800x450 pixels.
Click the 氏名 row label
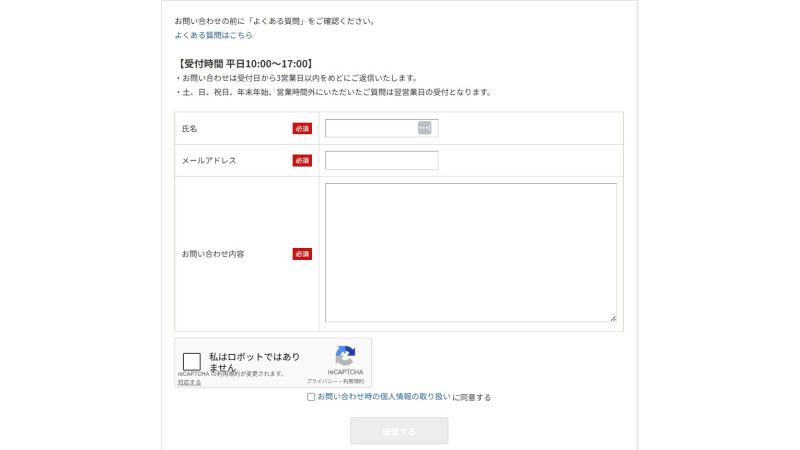(x=189, y=129)
